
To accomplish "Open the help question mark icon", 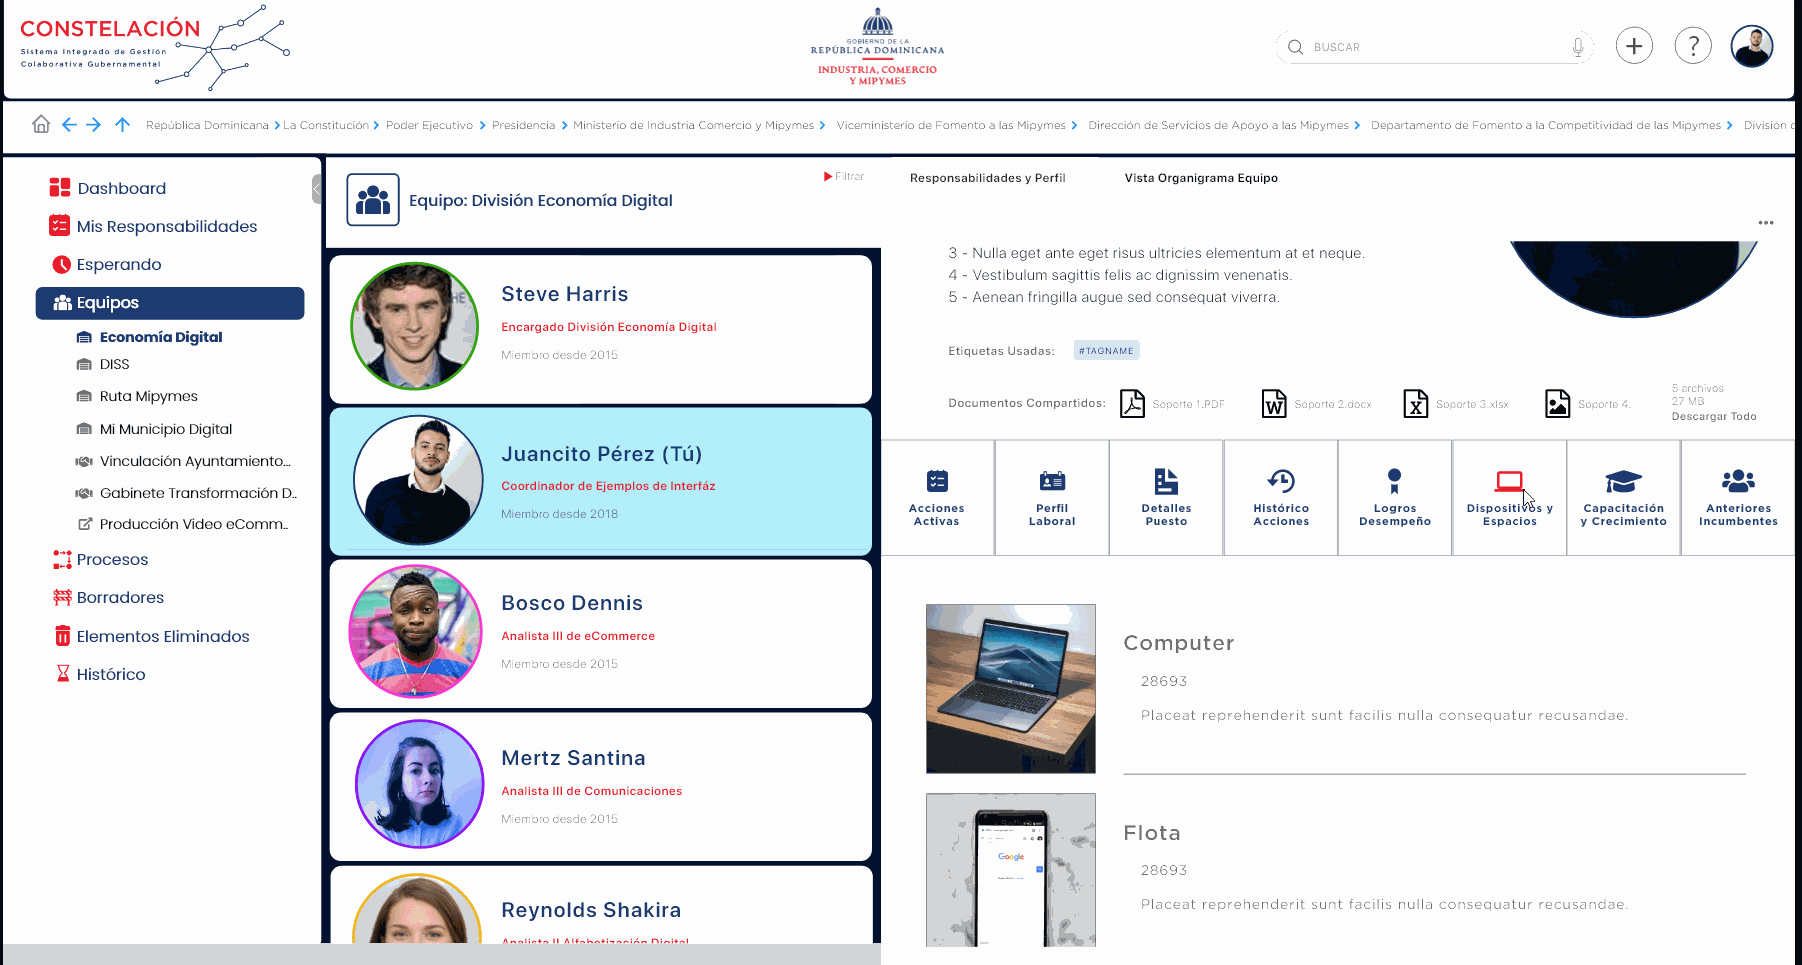I will pos(1692,46).
